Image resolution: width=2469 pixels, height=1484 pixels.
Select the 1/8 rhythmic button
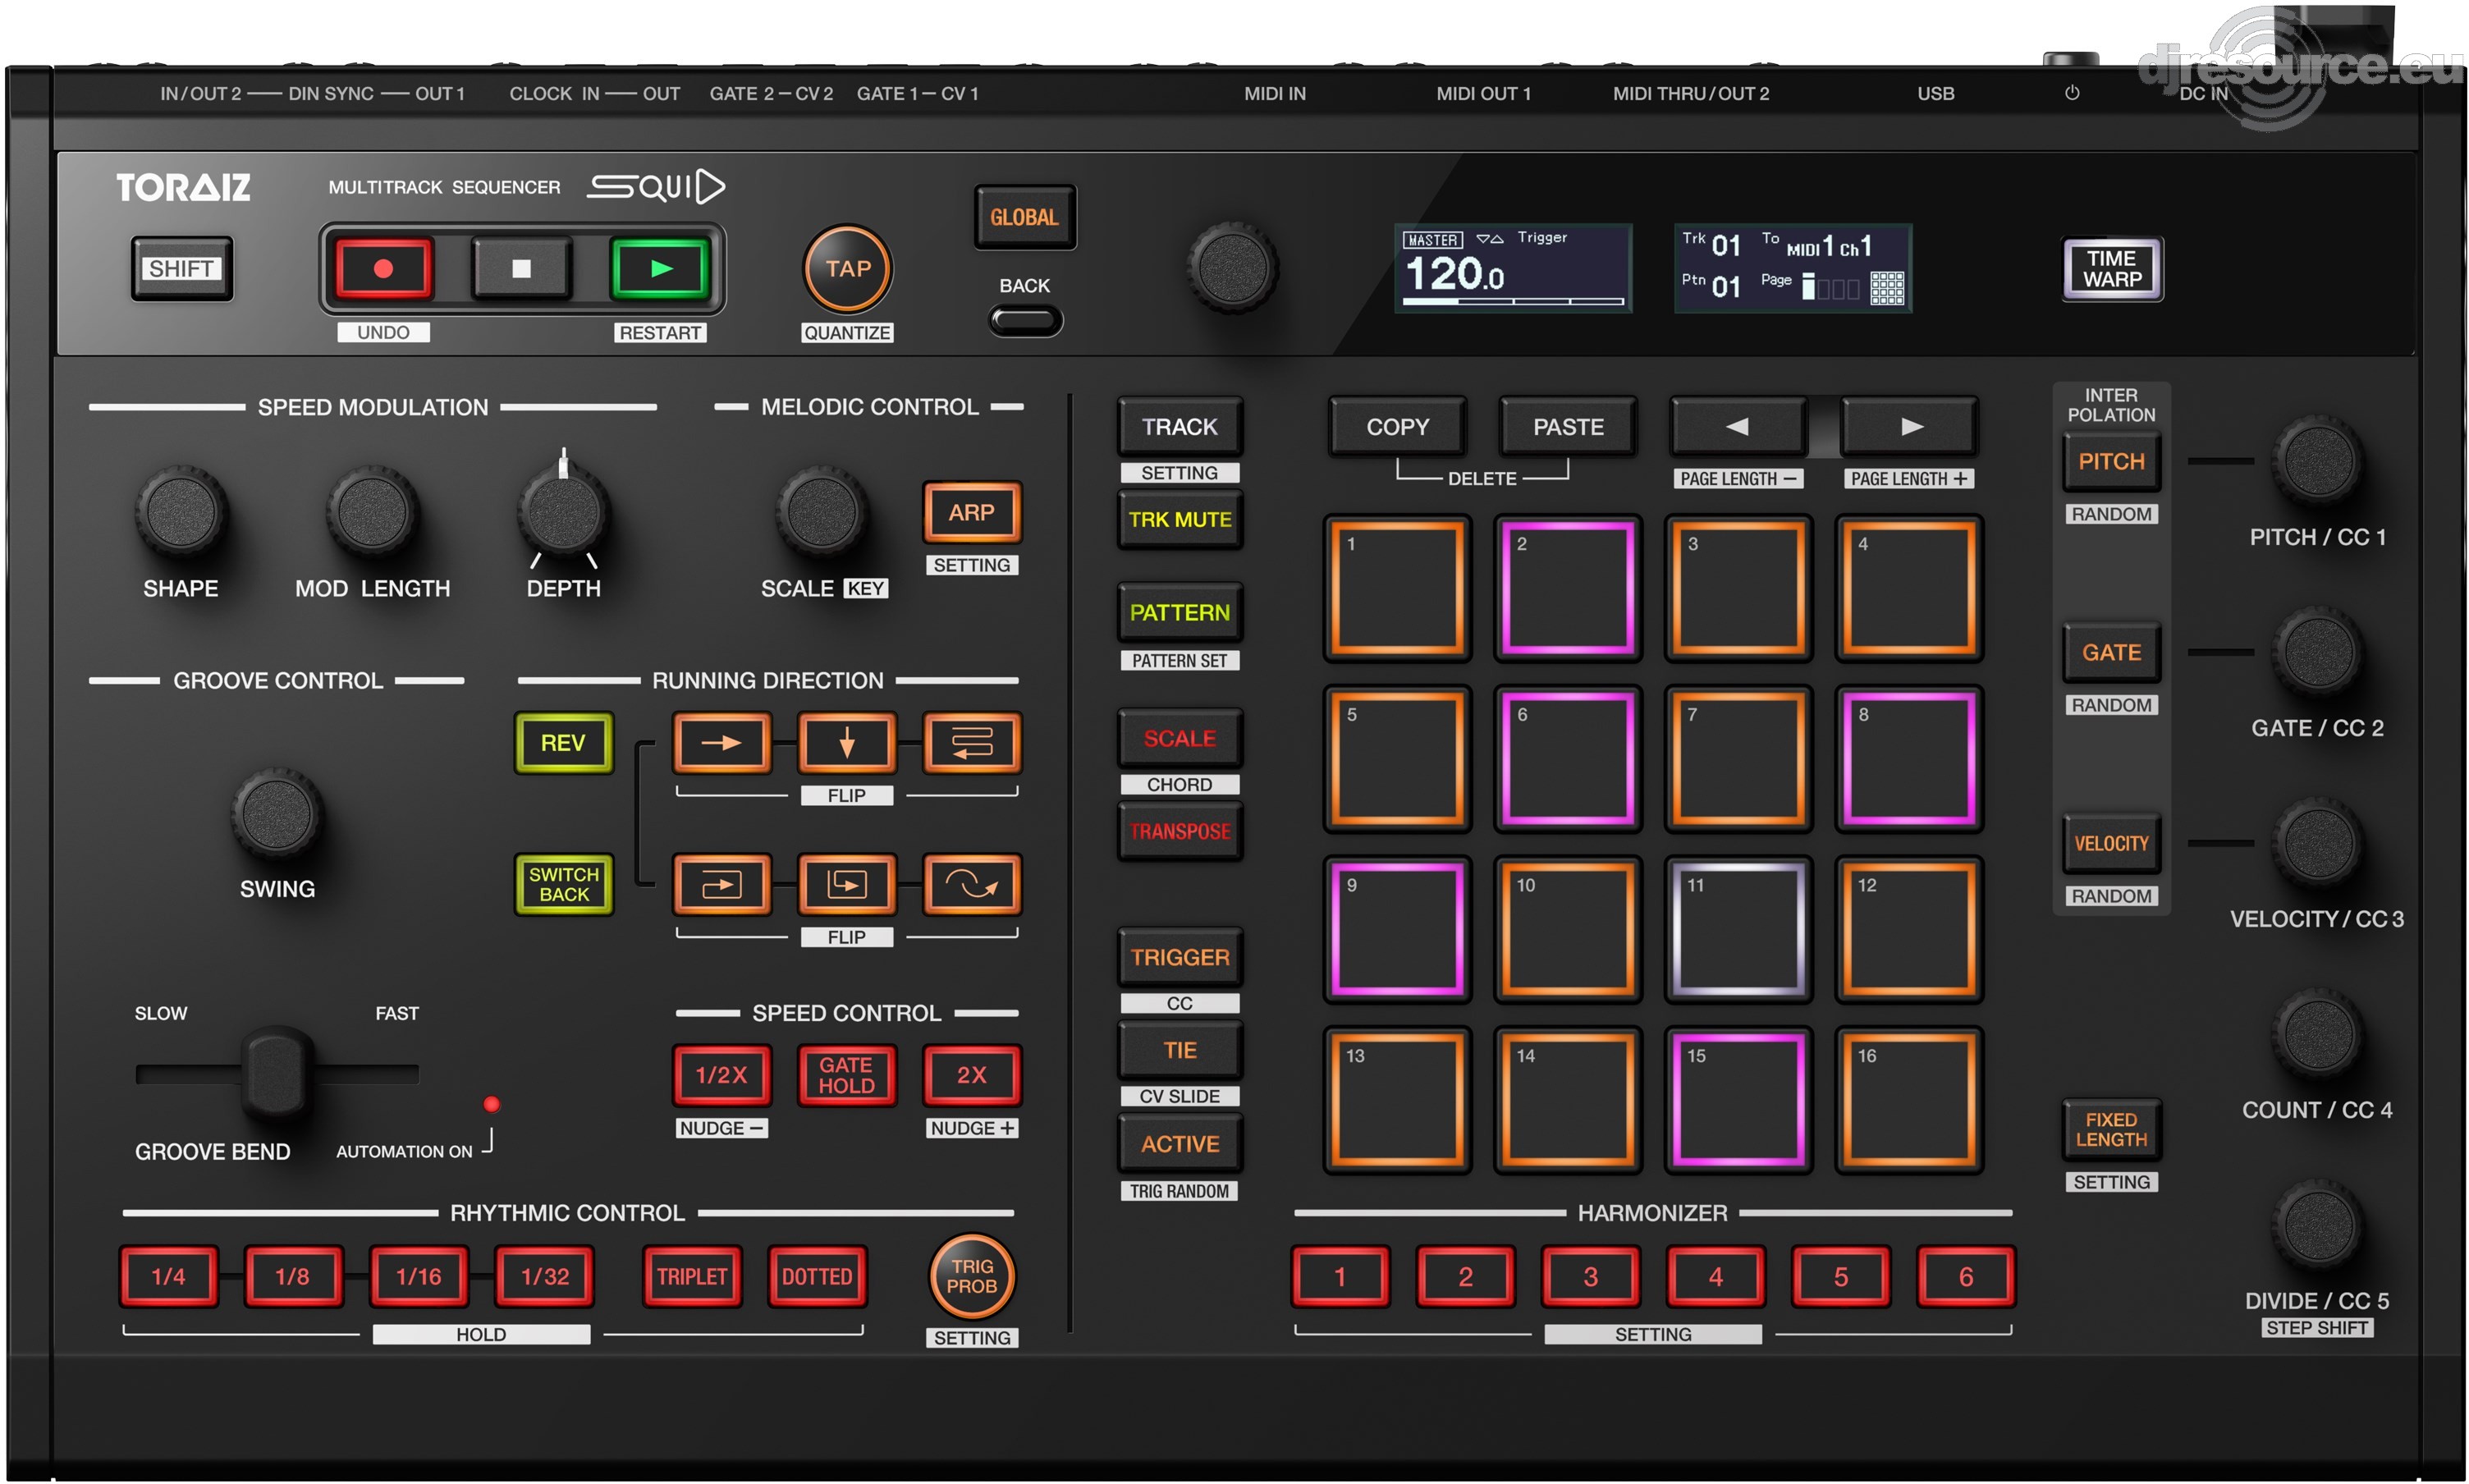pyautogui.click(x=293, y=1276)
